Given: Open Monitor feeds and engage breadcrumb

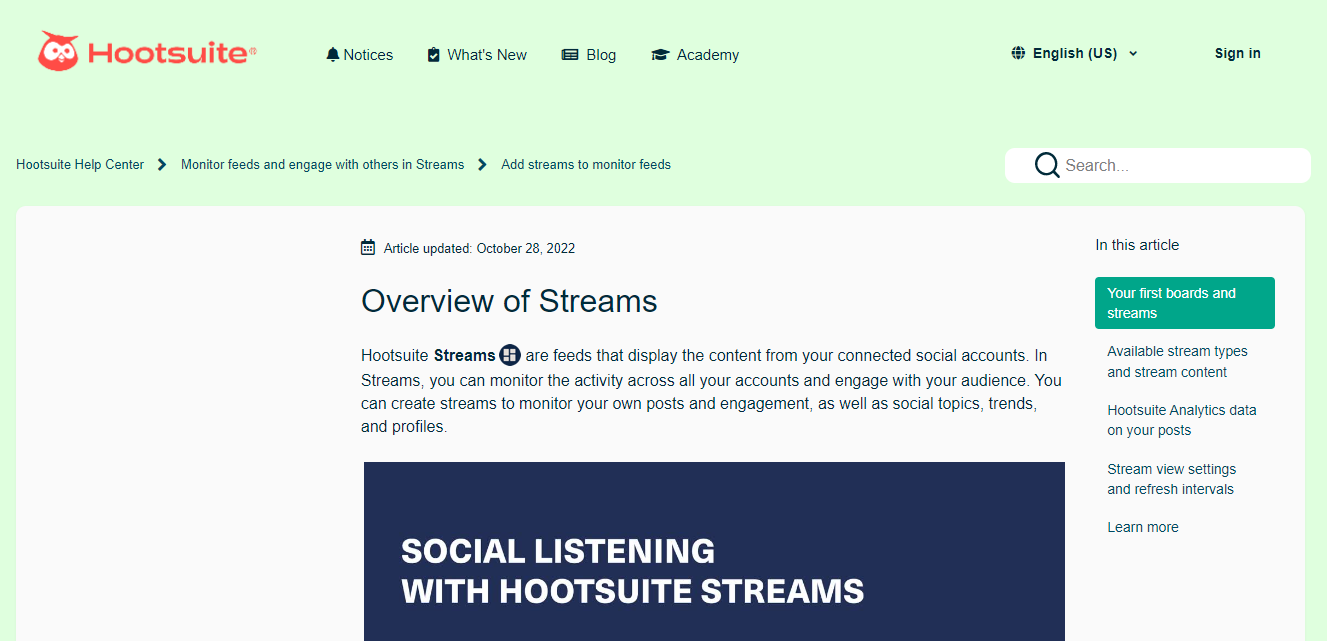Looking at the screenshot, I should pyautogui.click(x=322, y=165).
